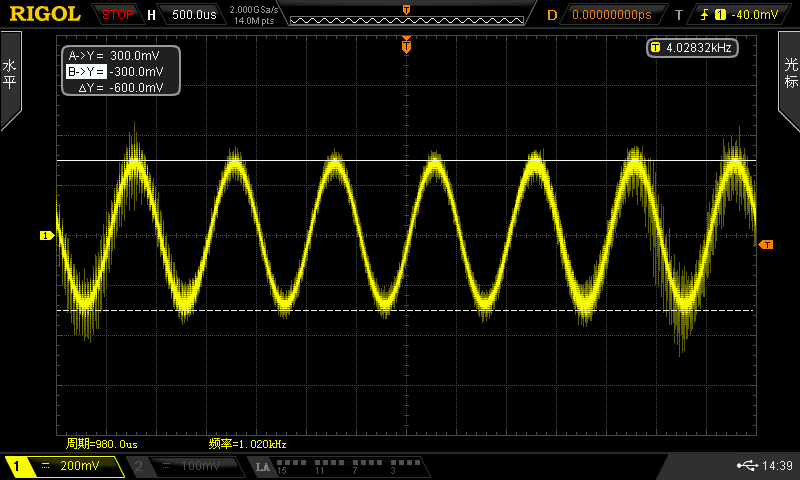This screenshot has height=480, width=800.
Task: Click the orange trigger level marker on right edge
Action: pyautogui.click(x=766, y=245)
